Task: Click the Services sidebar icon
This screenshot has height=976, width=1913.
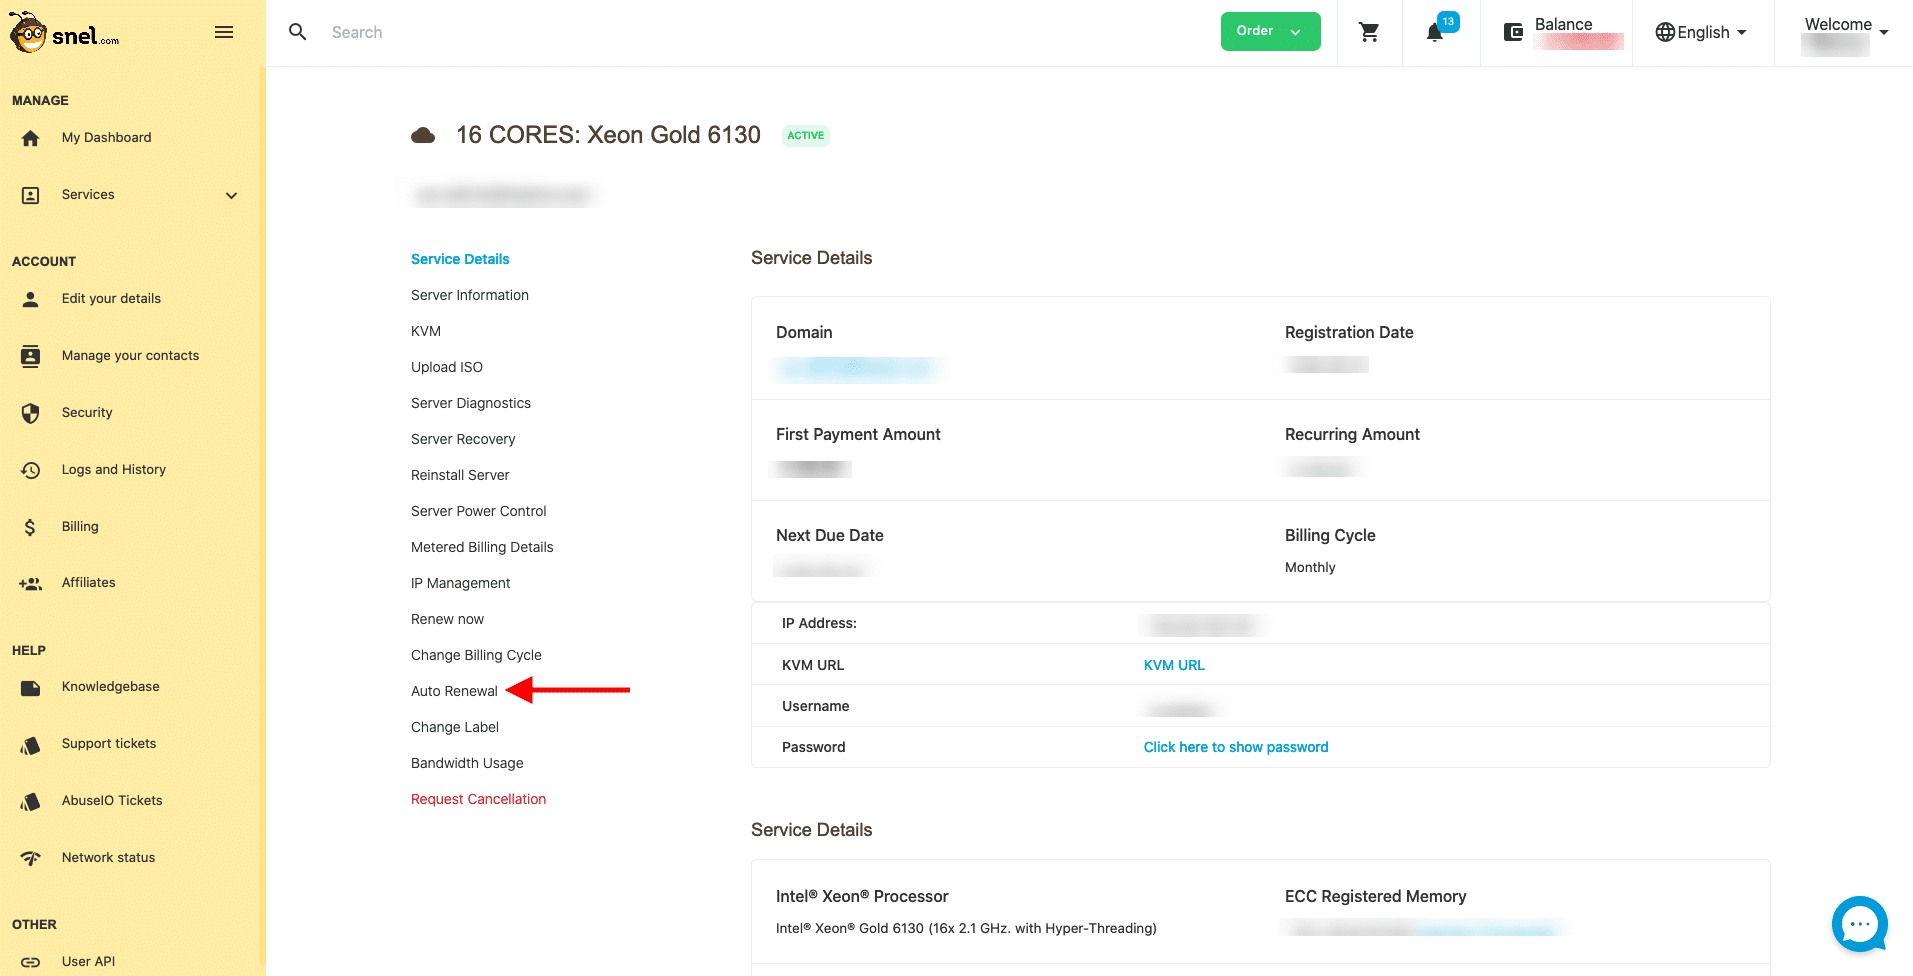Action: point(31,195)
